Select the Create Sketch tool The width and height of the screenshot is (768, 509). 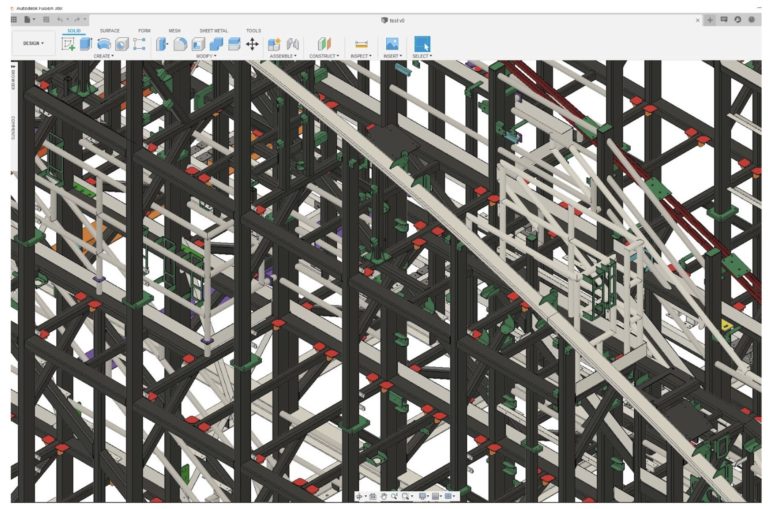tap(68, 44)
